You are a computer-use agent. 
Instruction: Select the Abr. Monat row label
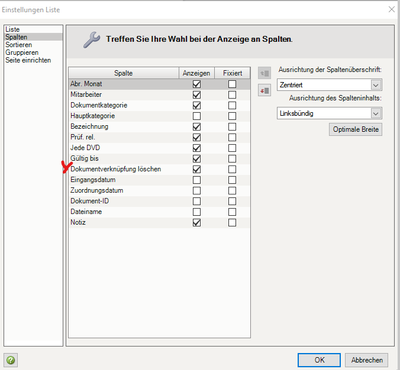(86, 84)
